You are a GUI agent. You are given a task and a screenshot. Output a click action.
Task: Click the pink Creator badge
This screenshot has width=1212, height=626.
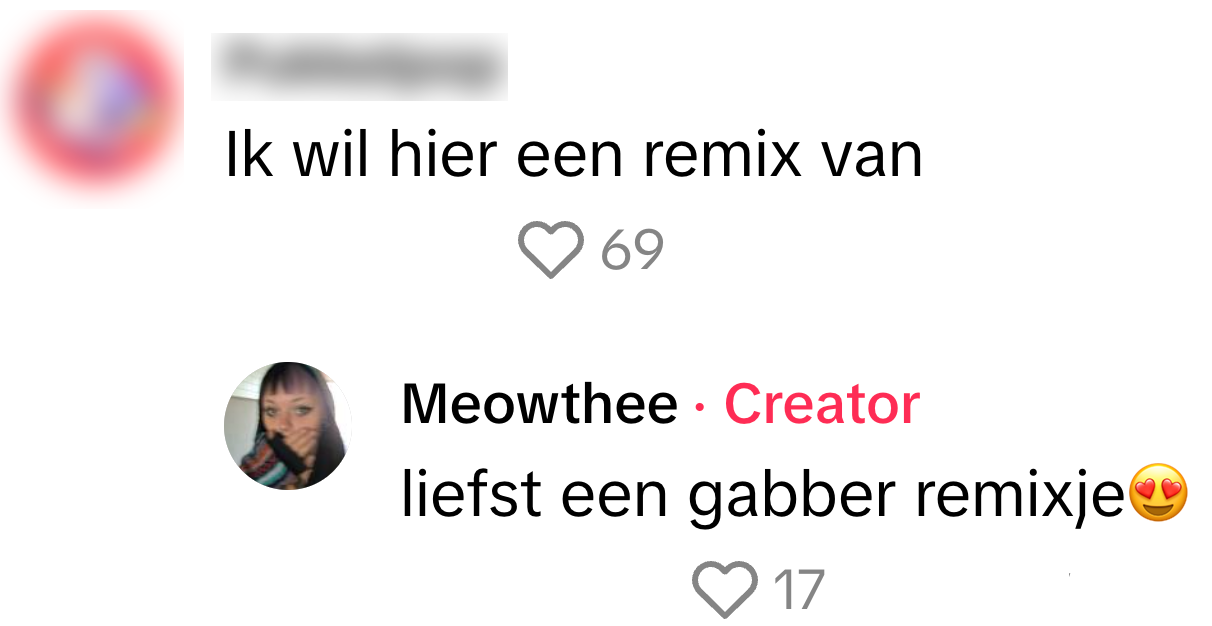coord(822,405)
